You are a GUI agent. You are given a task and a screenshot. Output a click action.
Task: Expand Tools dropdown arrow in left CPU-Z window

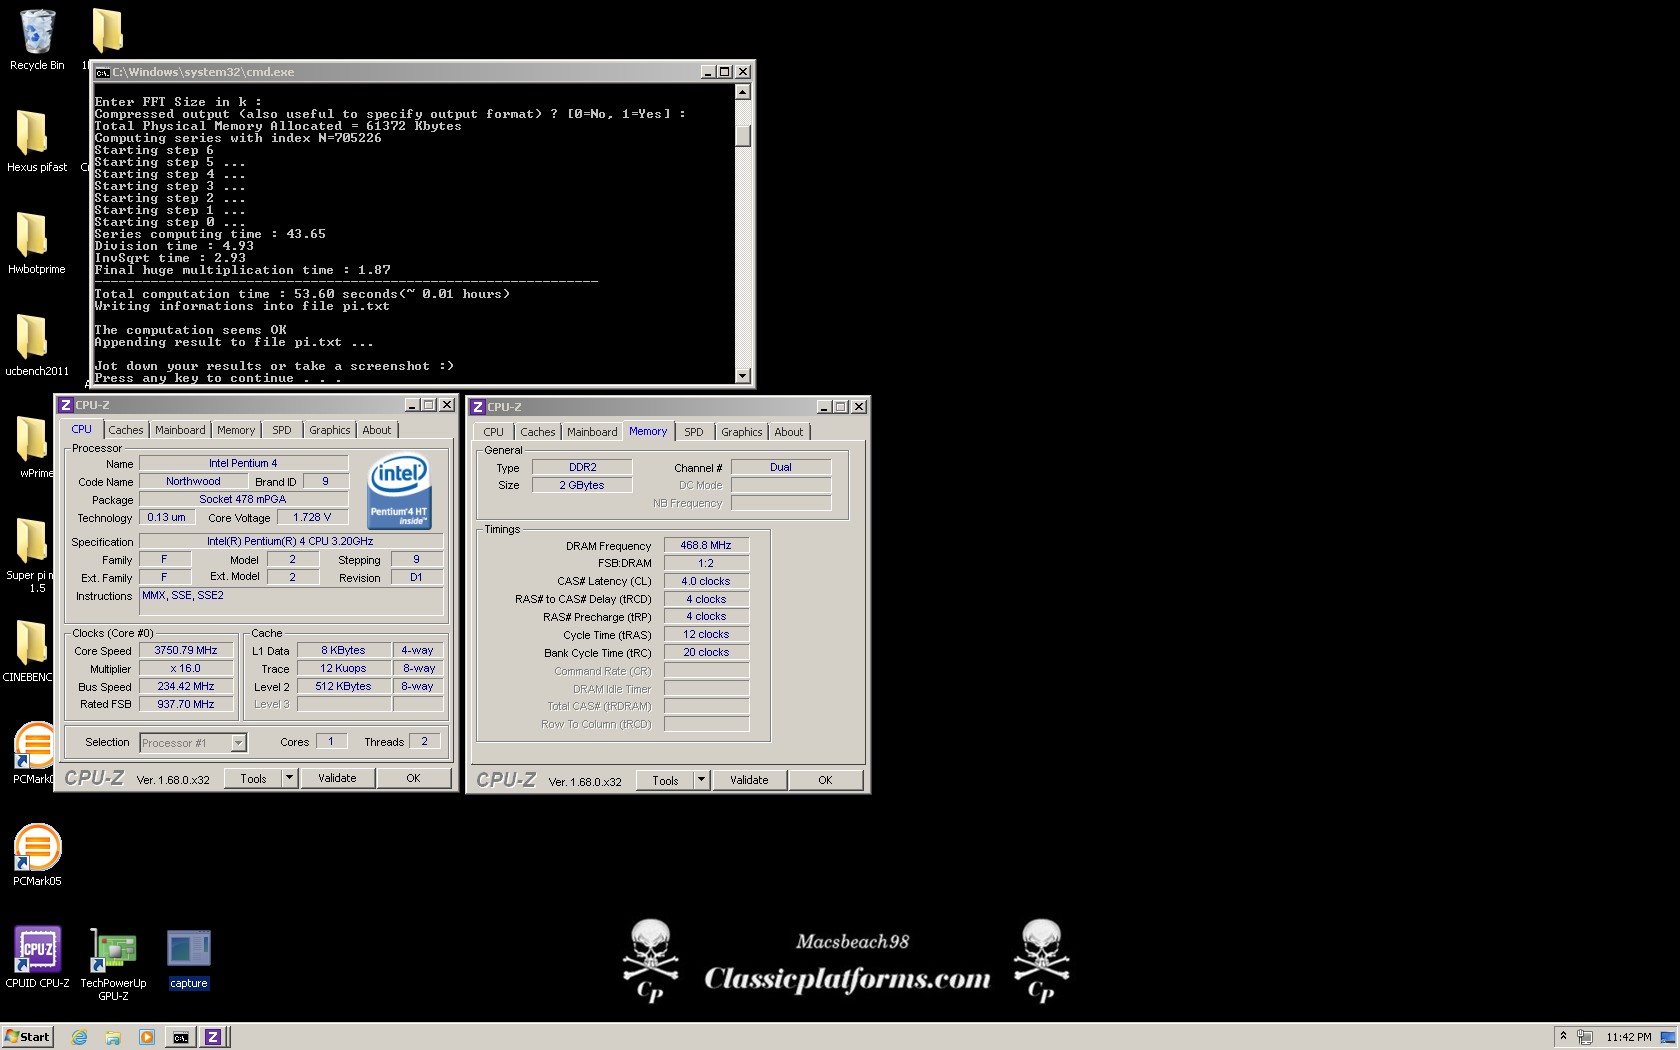pos(290,778)
